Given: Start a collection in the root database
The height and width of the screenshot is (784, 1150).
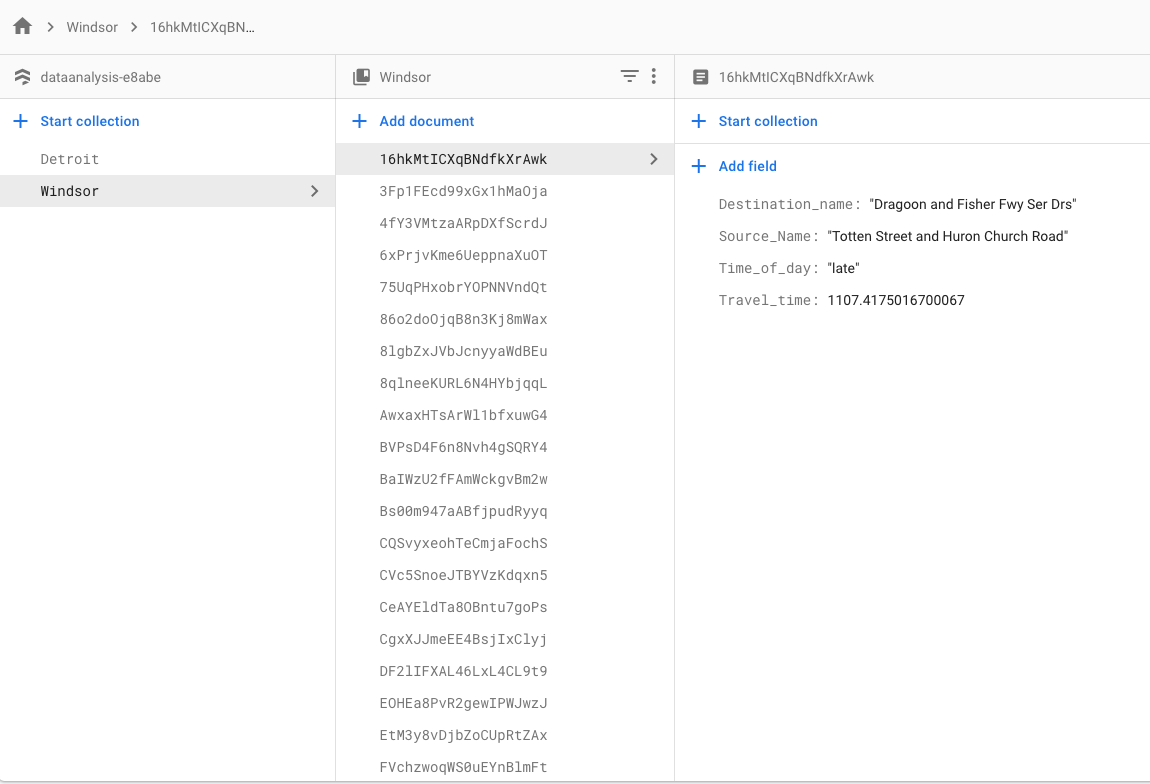Looking at the screenshot, I should (89, 121).
